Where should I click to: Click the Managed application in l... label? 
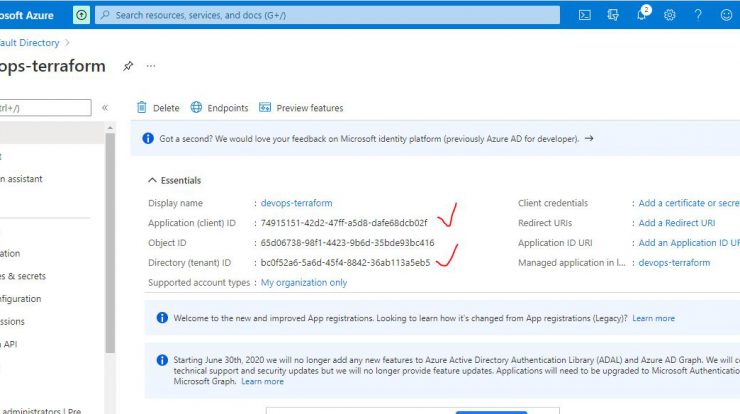[x=572, y=262]
